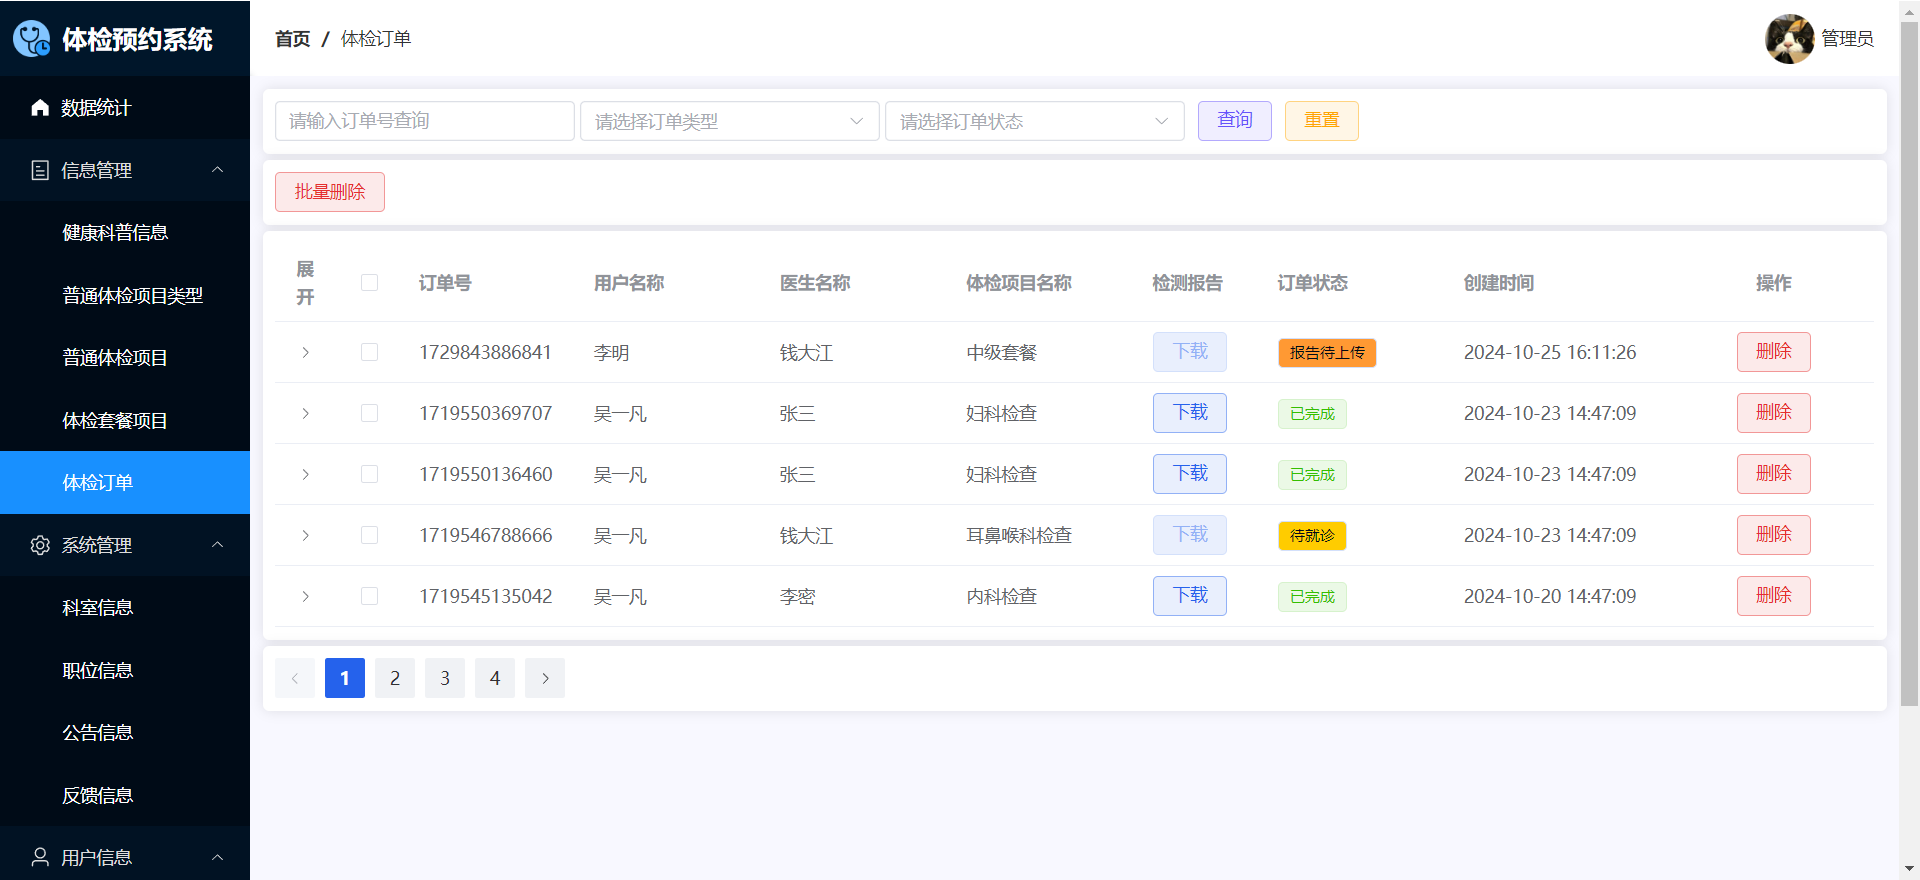This screenshot has height=880, width=1920.
Task: Select checkbox for order 1719545135042
Action: [370, 596]
